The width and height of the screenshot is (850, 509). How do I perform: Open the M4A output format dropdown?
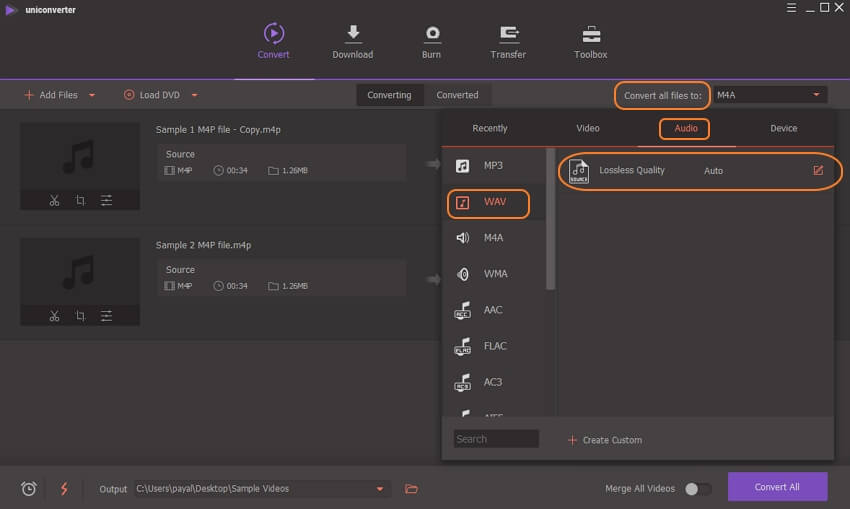[x=770, y=95]
